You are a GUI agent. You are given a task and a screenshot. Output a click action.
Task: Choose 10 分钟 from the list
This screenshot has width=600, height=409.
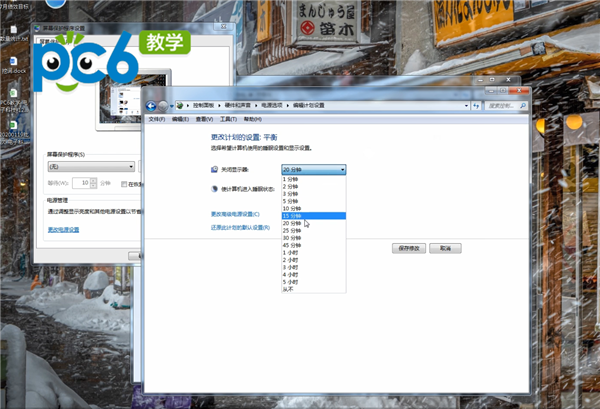click(x=314, y=209)
